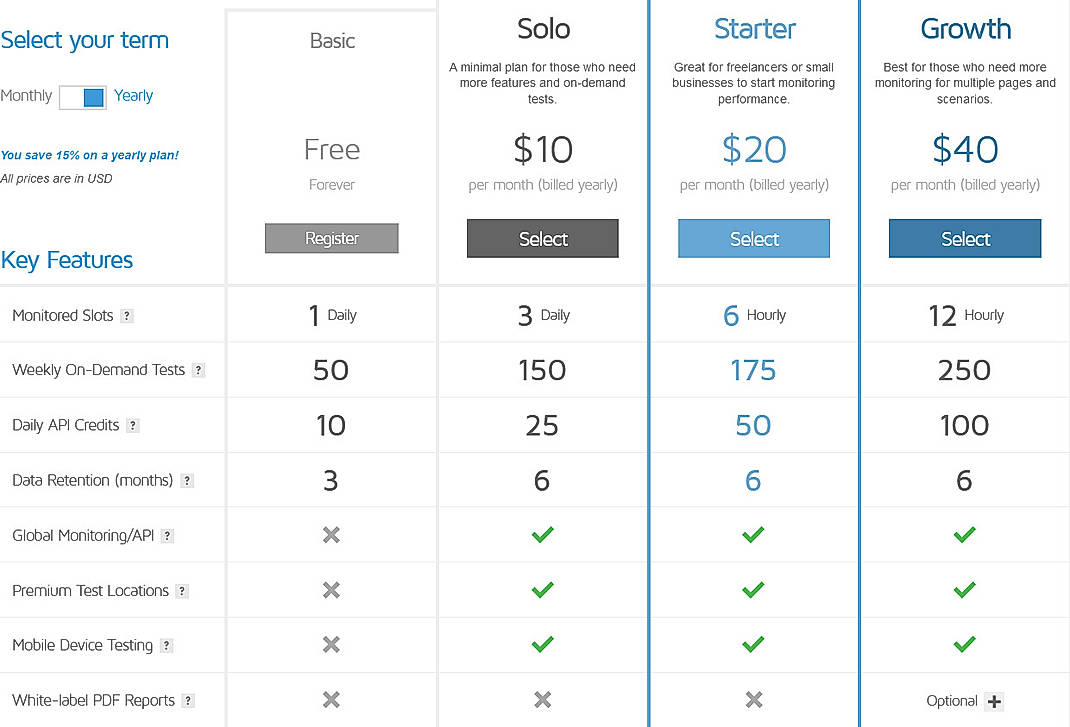Click the Premium Test Locations question mark
The height and width of the screenshot is (727, 1070).
(x=183, y=590)
